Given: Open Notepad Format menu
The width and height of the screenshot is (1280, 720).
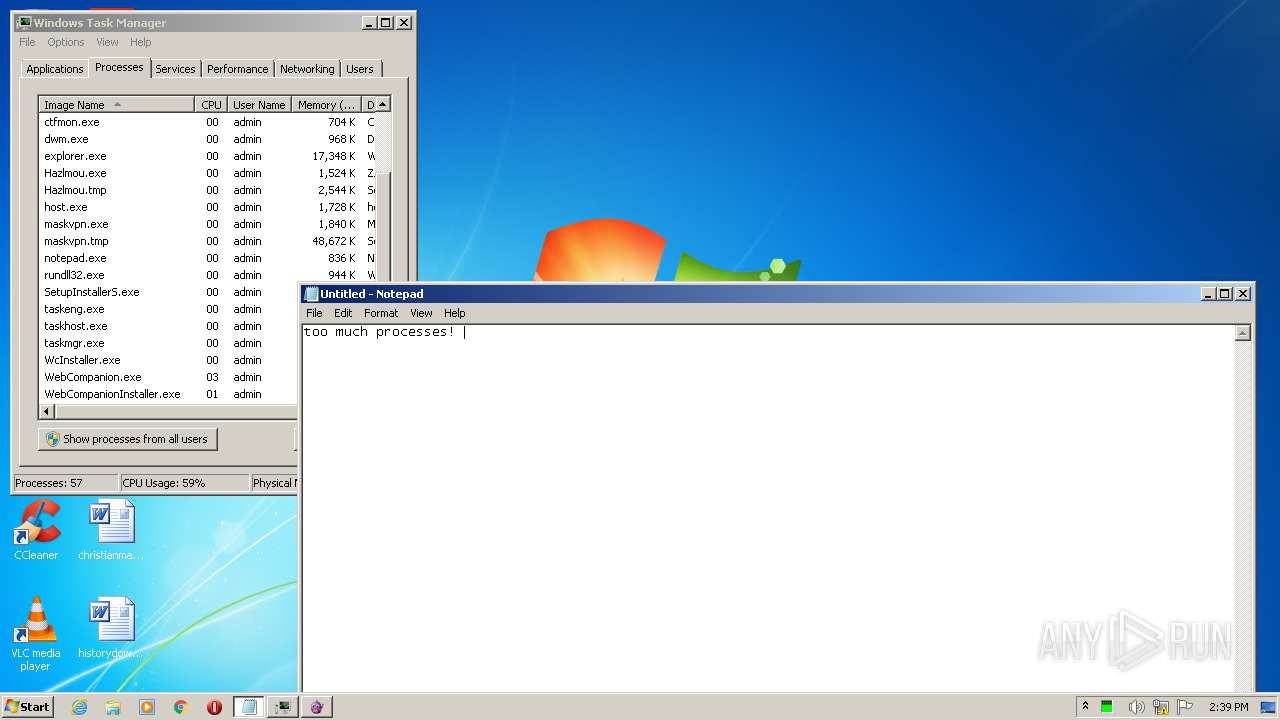Looking at the screenshot, I should [381, 313].
